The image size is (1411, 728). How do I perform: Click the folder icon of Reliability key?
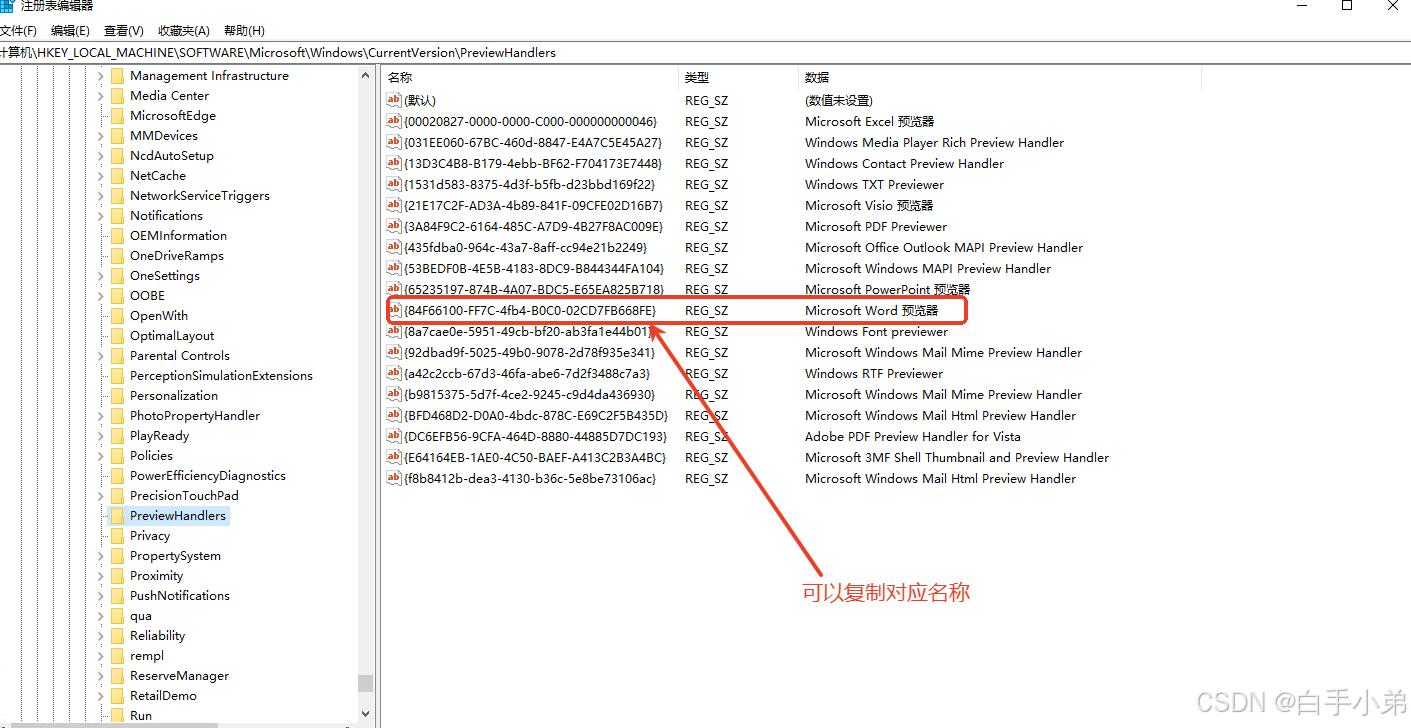coord(117,635)
